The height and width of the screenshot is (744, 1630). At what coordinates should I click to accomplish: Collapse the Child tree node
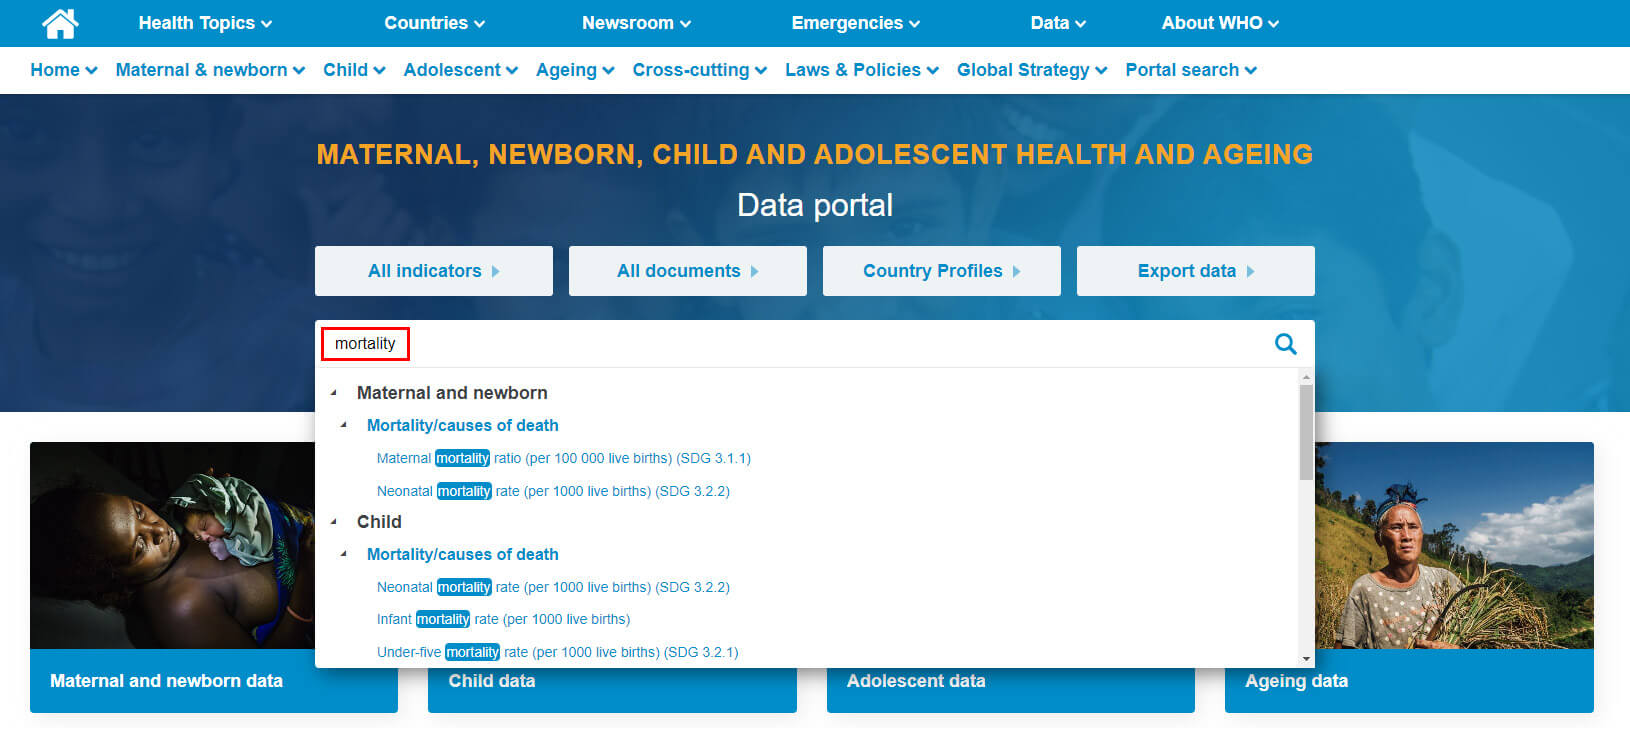tap(334, 522)
